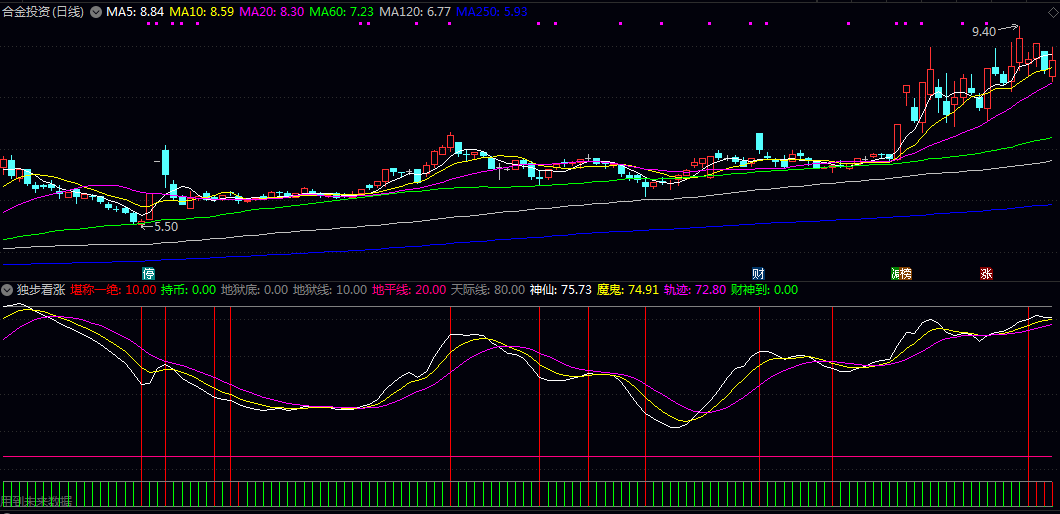
Task: Click the 合金投资(日线) chart title
Action: coord(43,12)
